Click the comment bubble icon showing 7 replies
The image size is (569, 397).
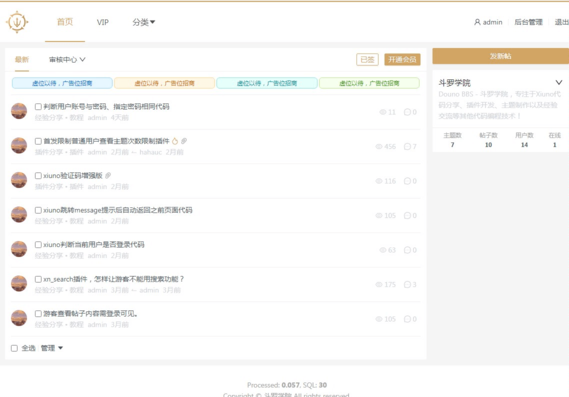pos(407,147)
